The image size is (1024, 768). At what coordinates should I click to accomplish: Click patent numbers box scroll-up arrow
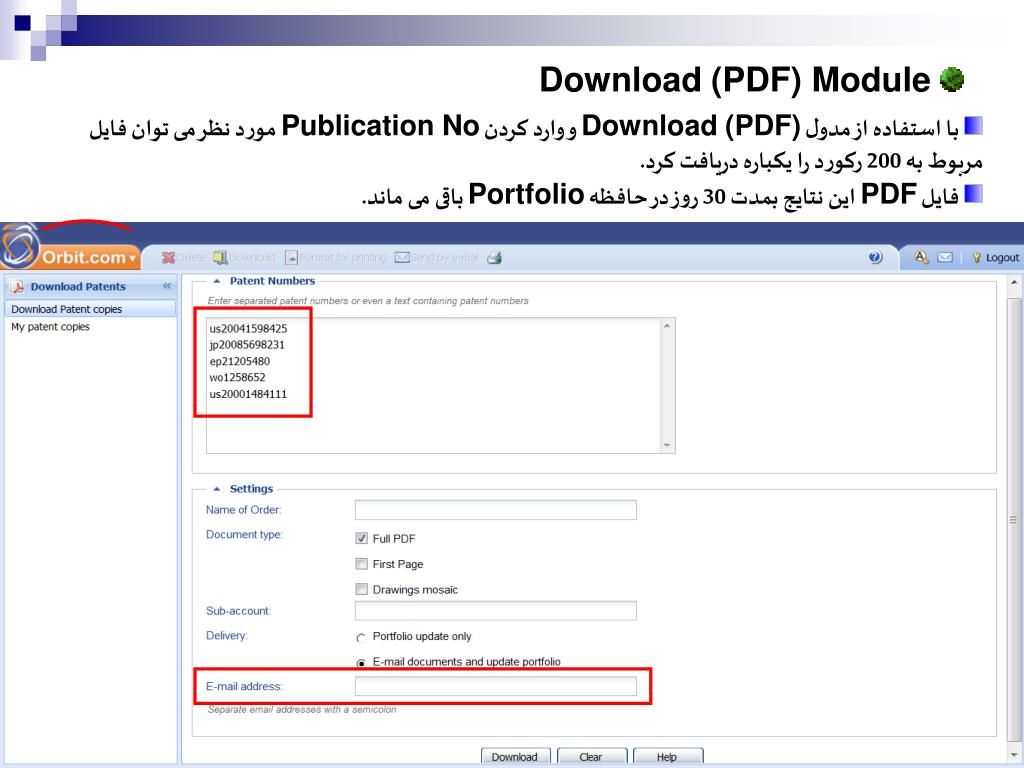tap(667, 326)
